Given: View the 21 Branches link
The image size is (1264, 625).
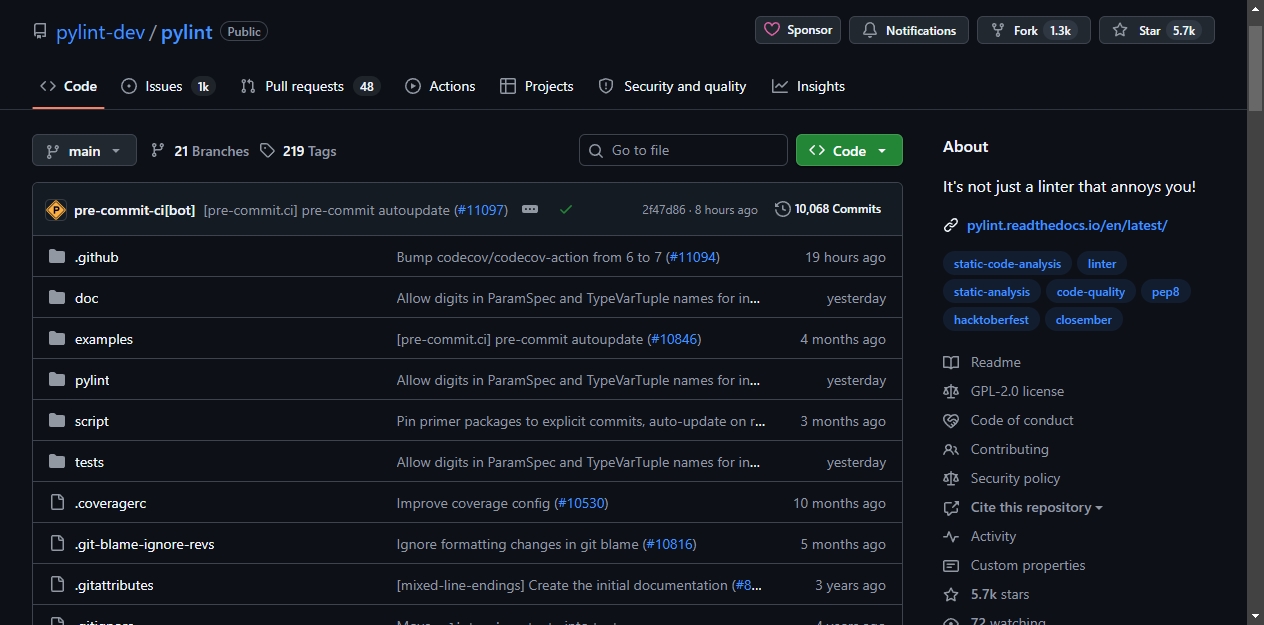Looking at the screenshot, I should point(200,151).
